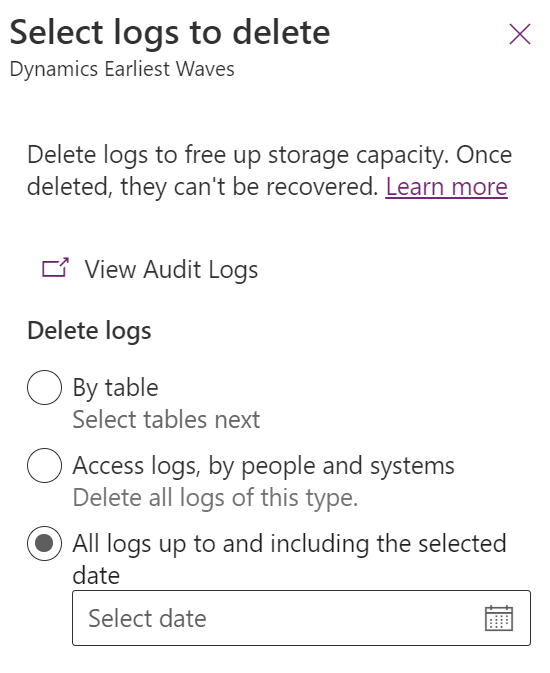
Task: Click the word date under the All logs option
Action: tap(96, 576)
